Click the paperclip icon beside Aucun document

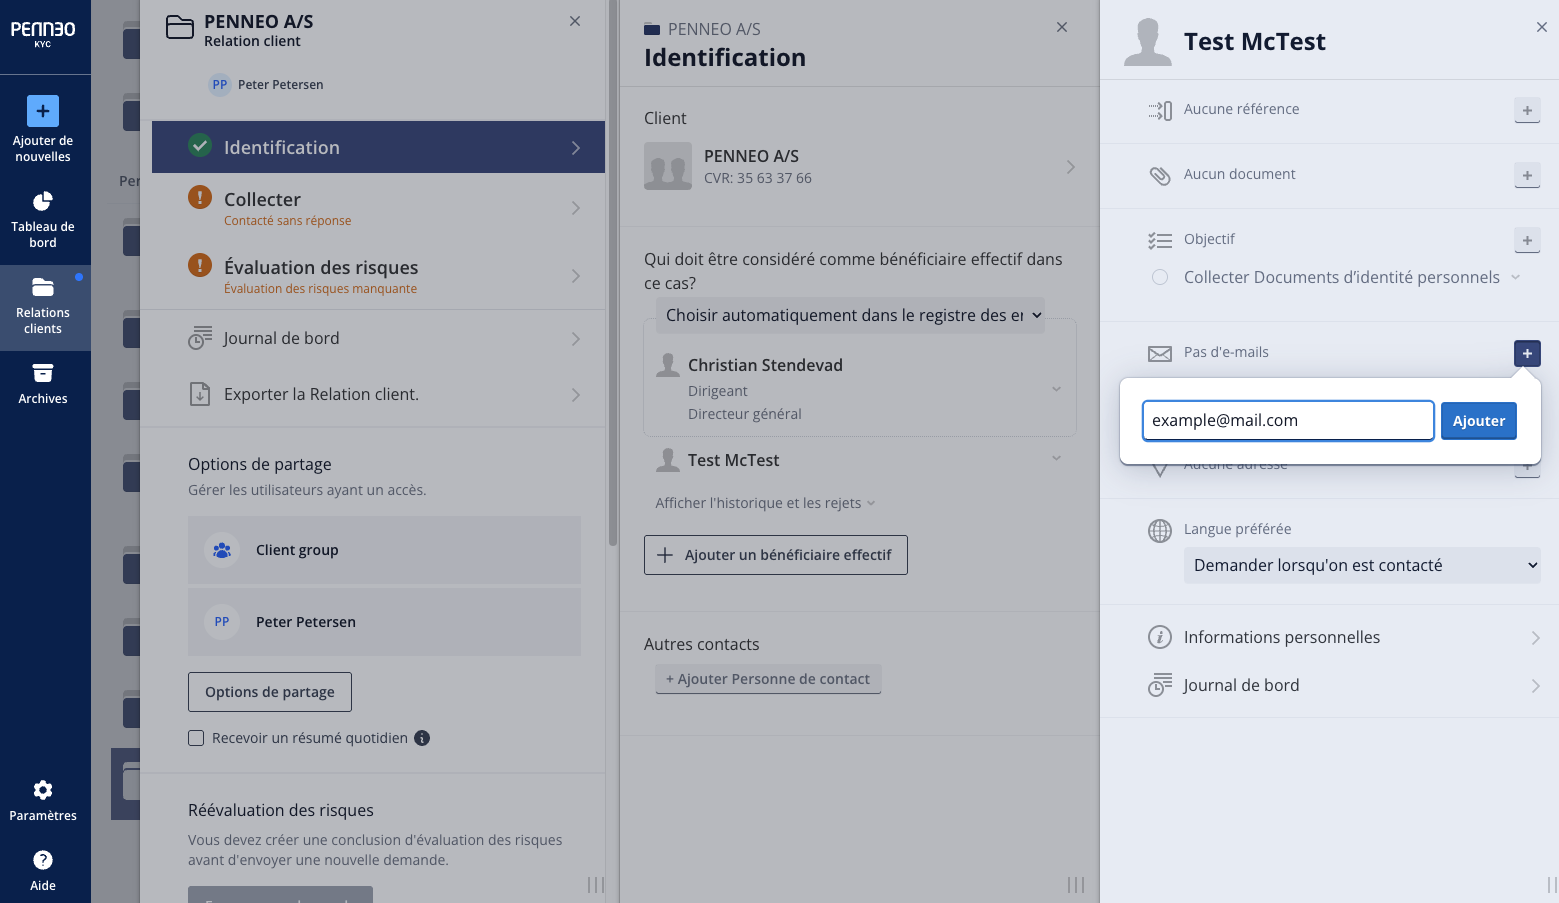pos(1160,176)
